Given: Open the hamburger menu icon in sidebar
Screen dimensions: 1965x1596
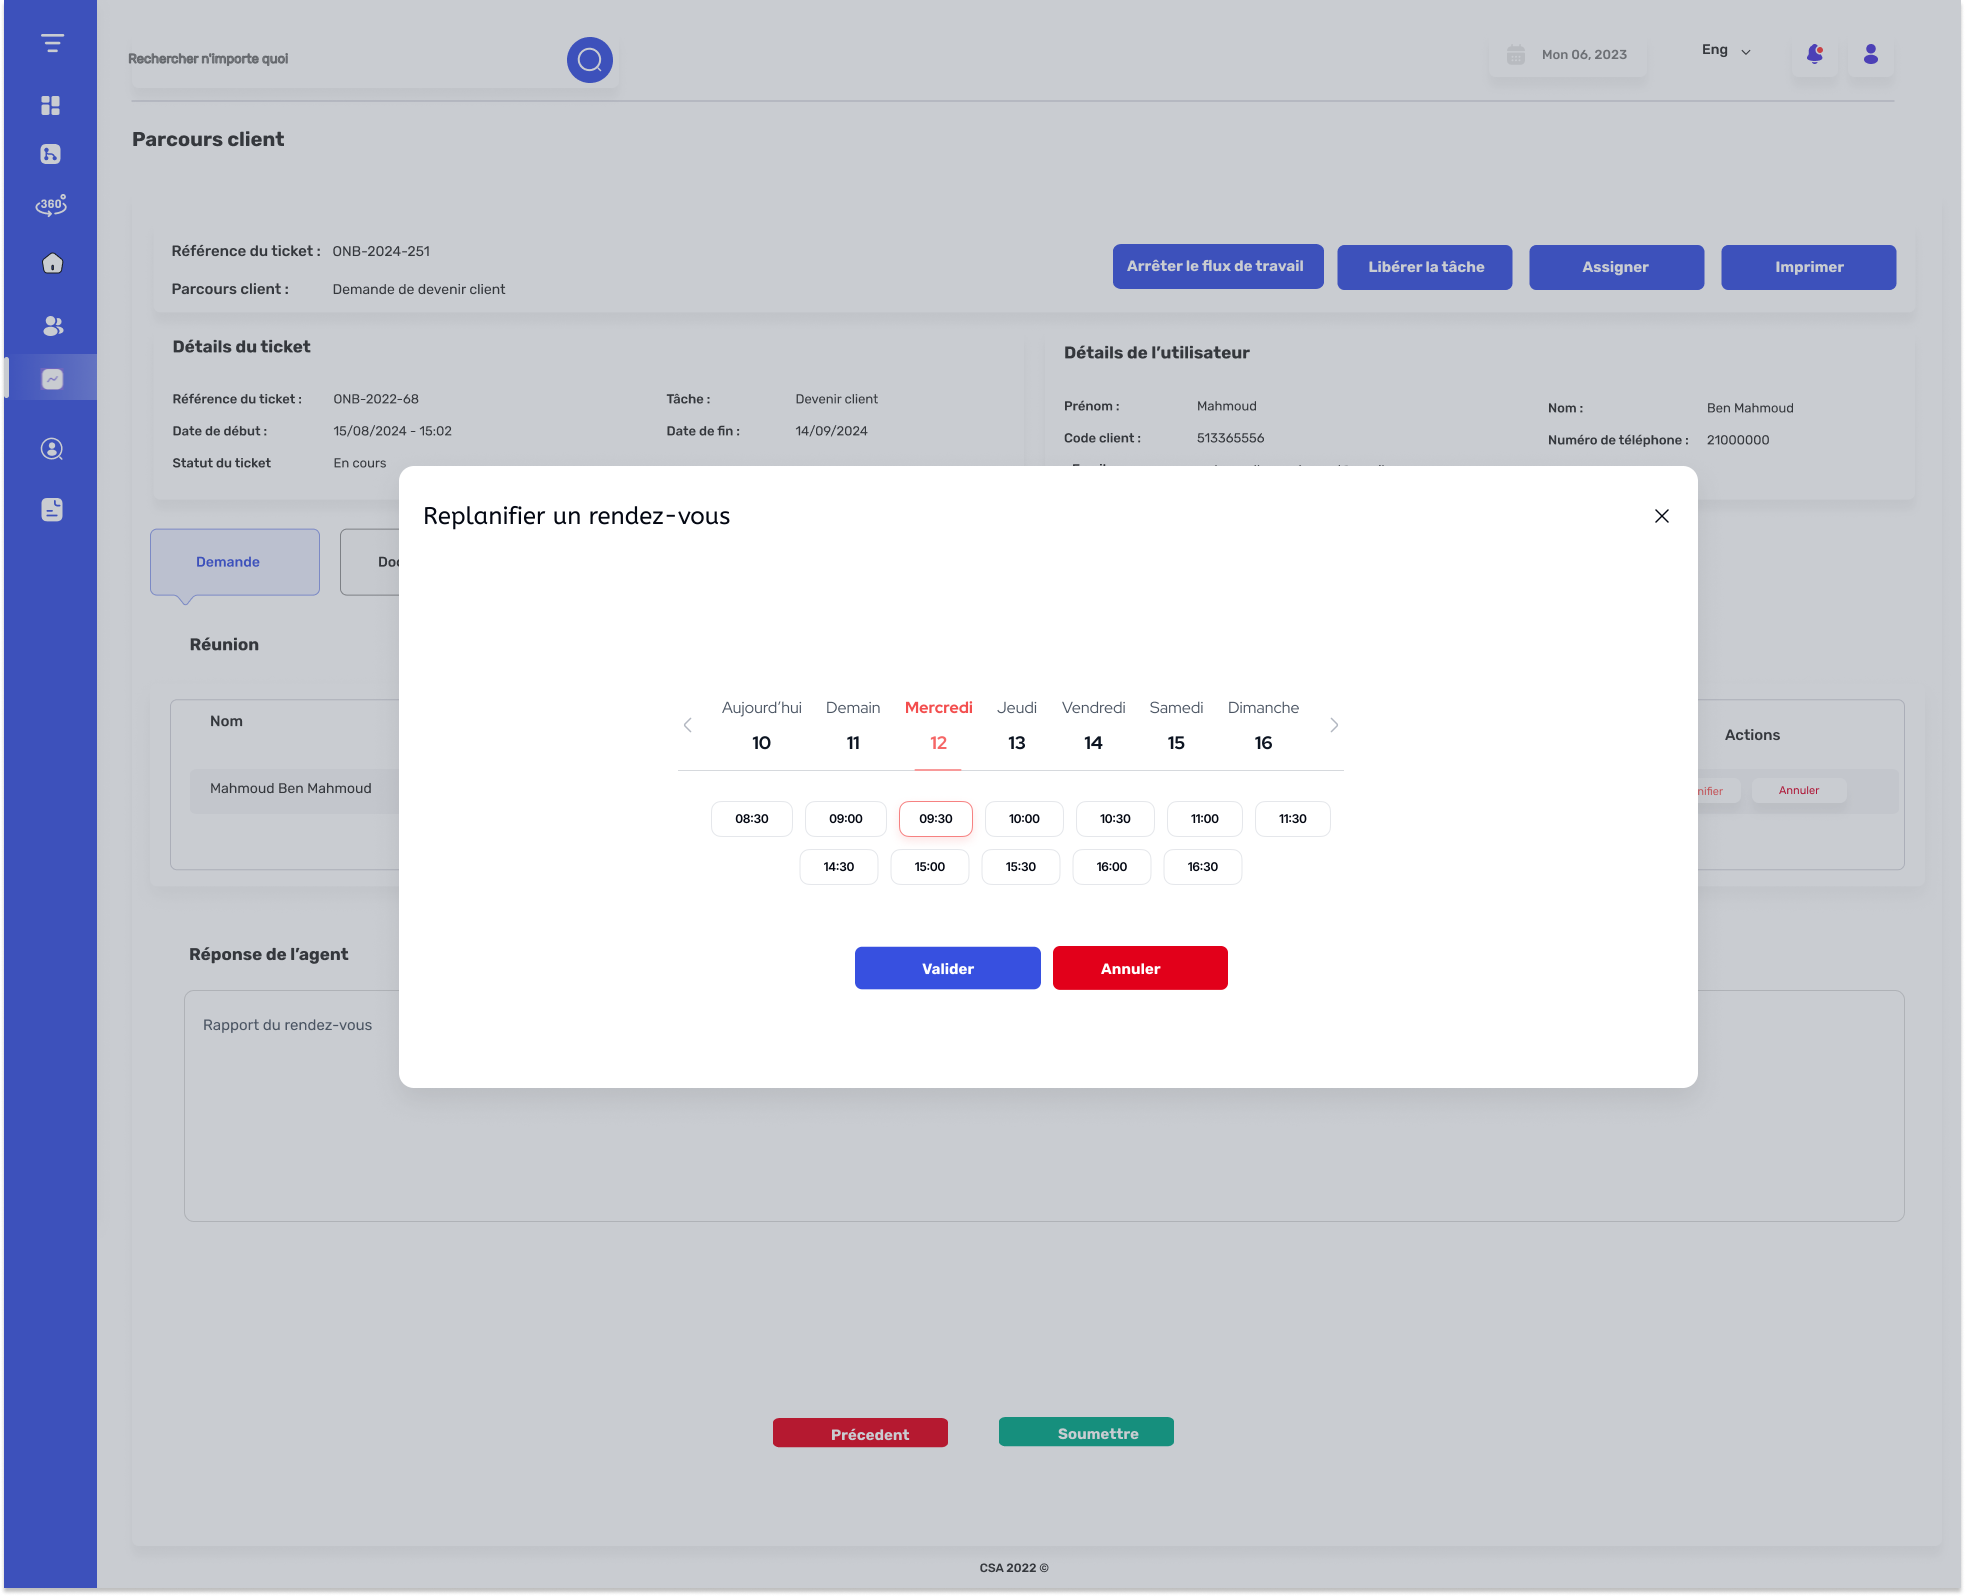Looking at the screenshot, I should tap(52, 43).
